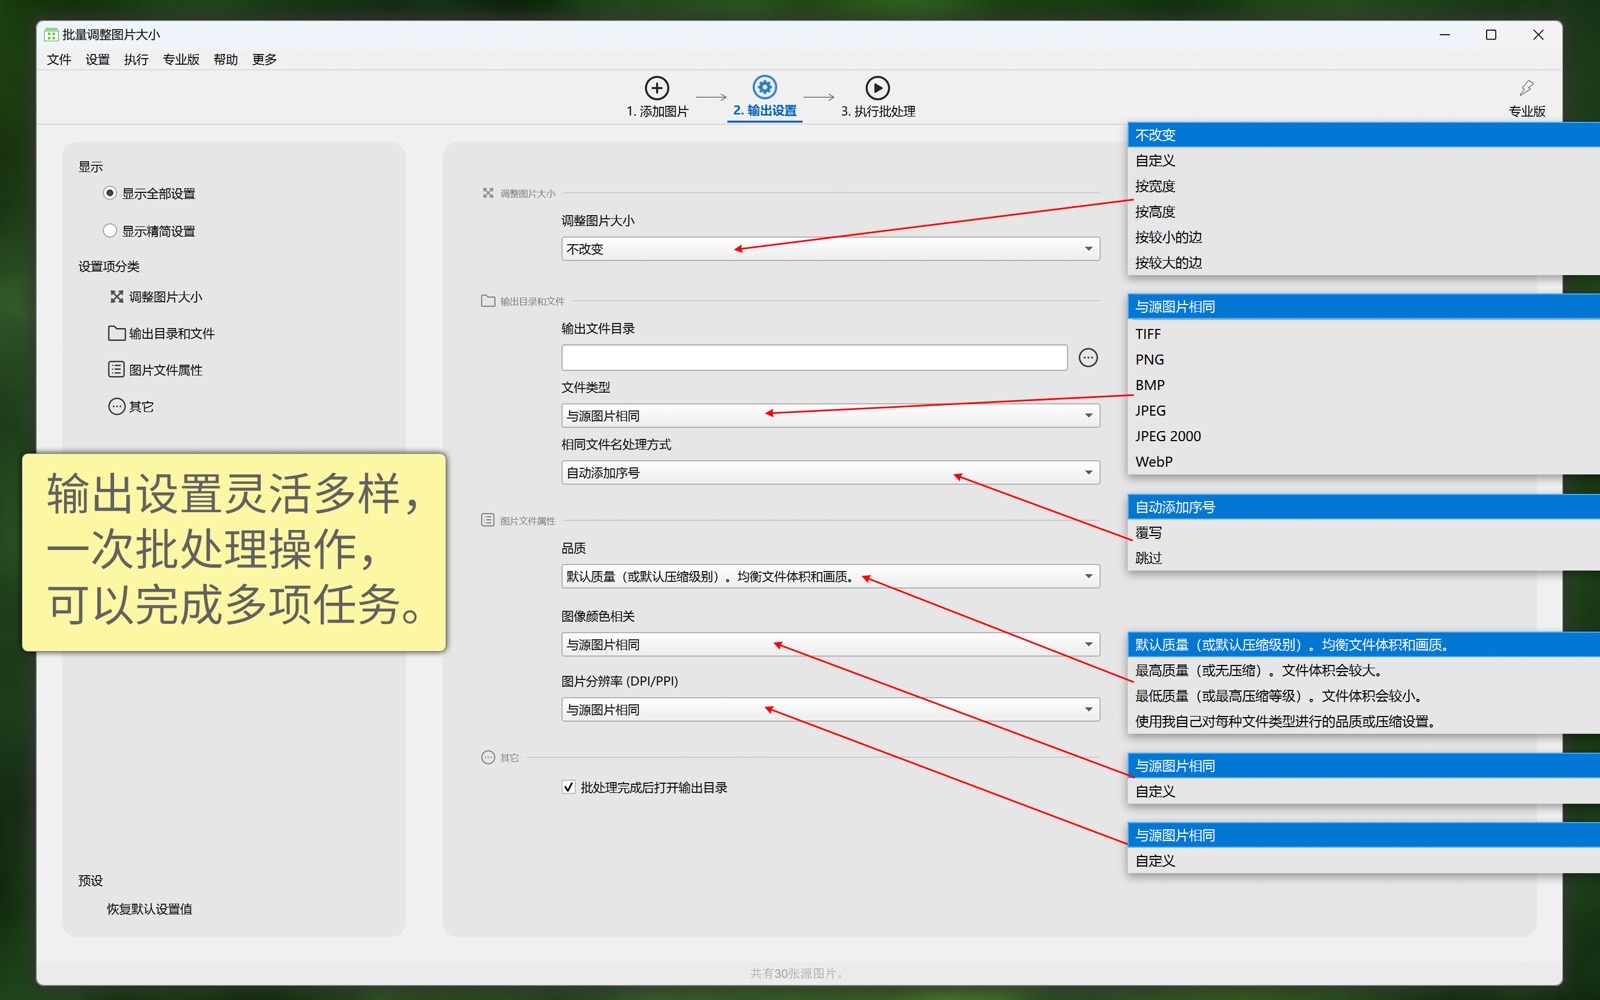
Task: Choose 按较大的边 resize option
Action: [x=1363, y=263]
